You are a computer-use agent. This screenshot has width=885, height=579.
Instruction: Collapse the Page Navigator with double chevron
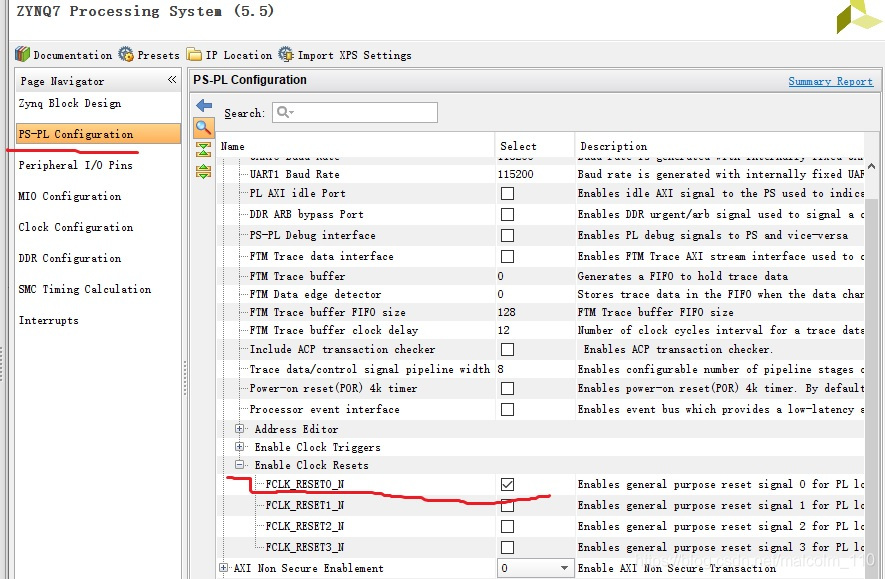click(x=172, y=80)
